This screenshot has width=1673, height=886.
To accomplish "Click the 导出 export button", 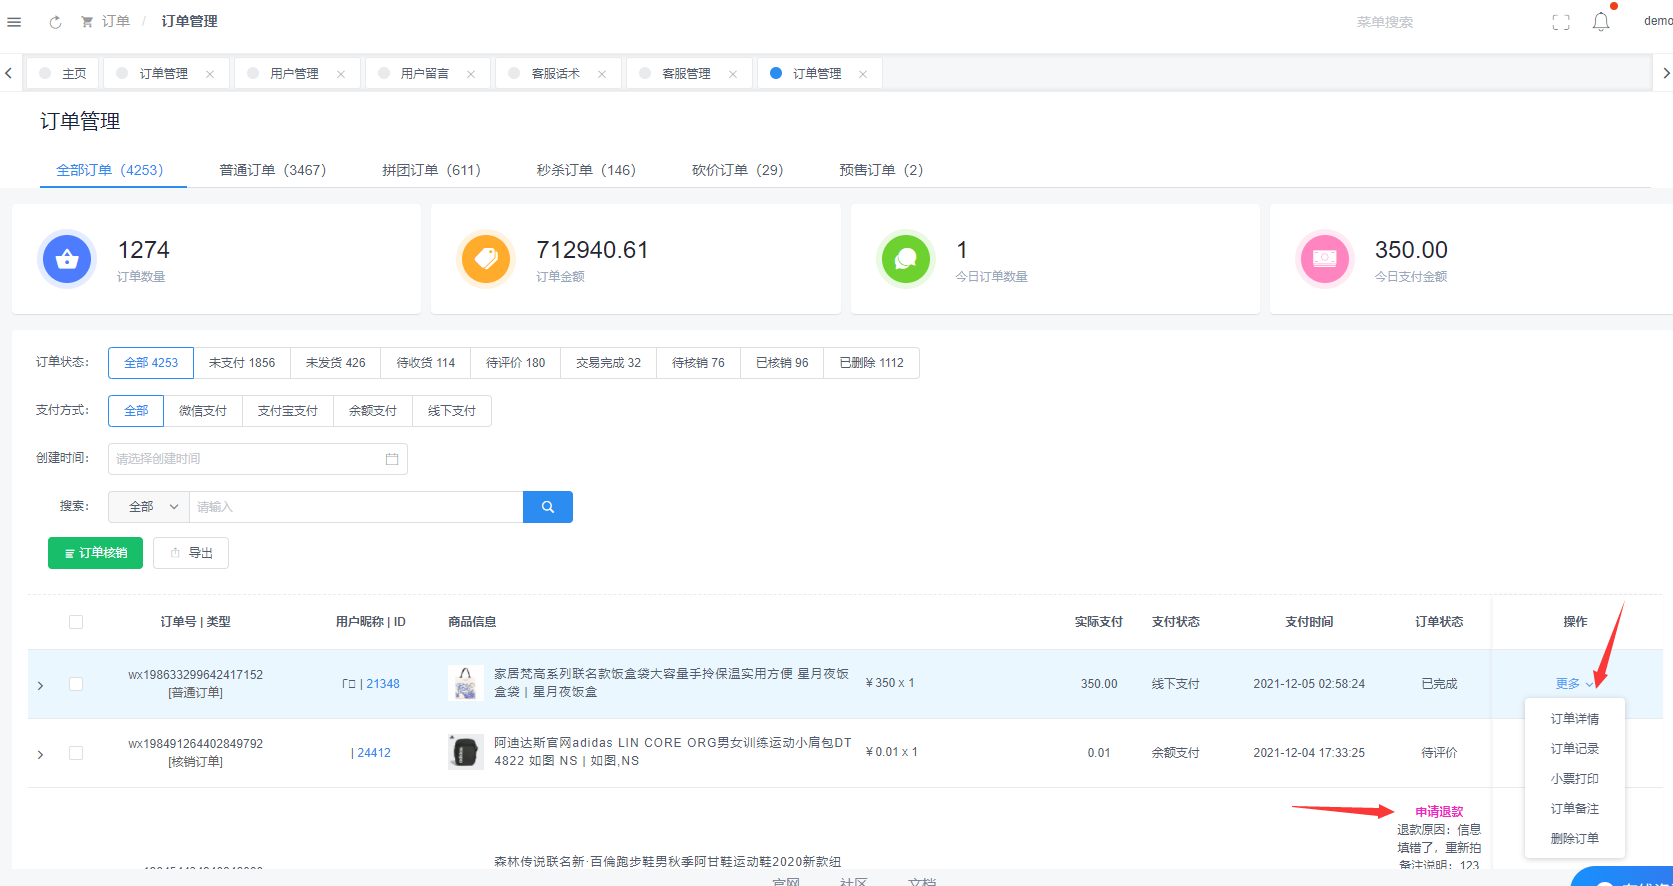I will tap(191, 553).
